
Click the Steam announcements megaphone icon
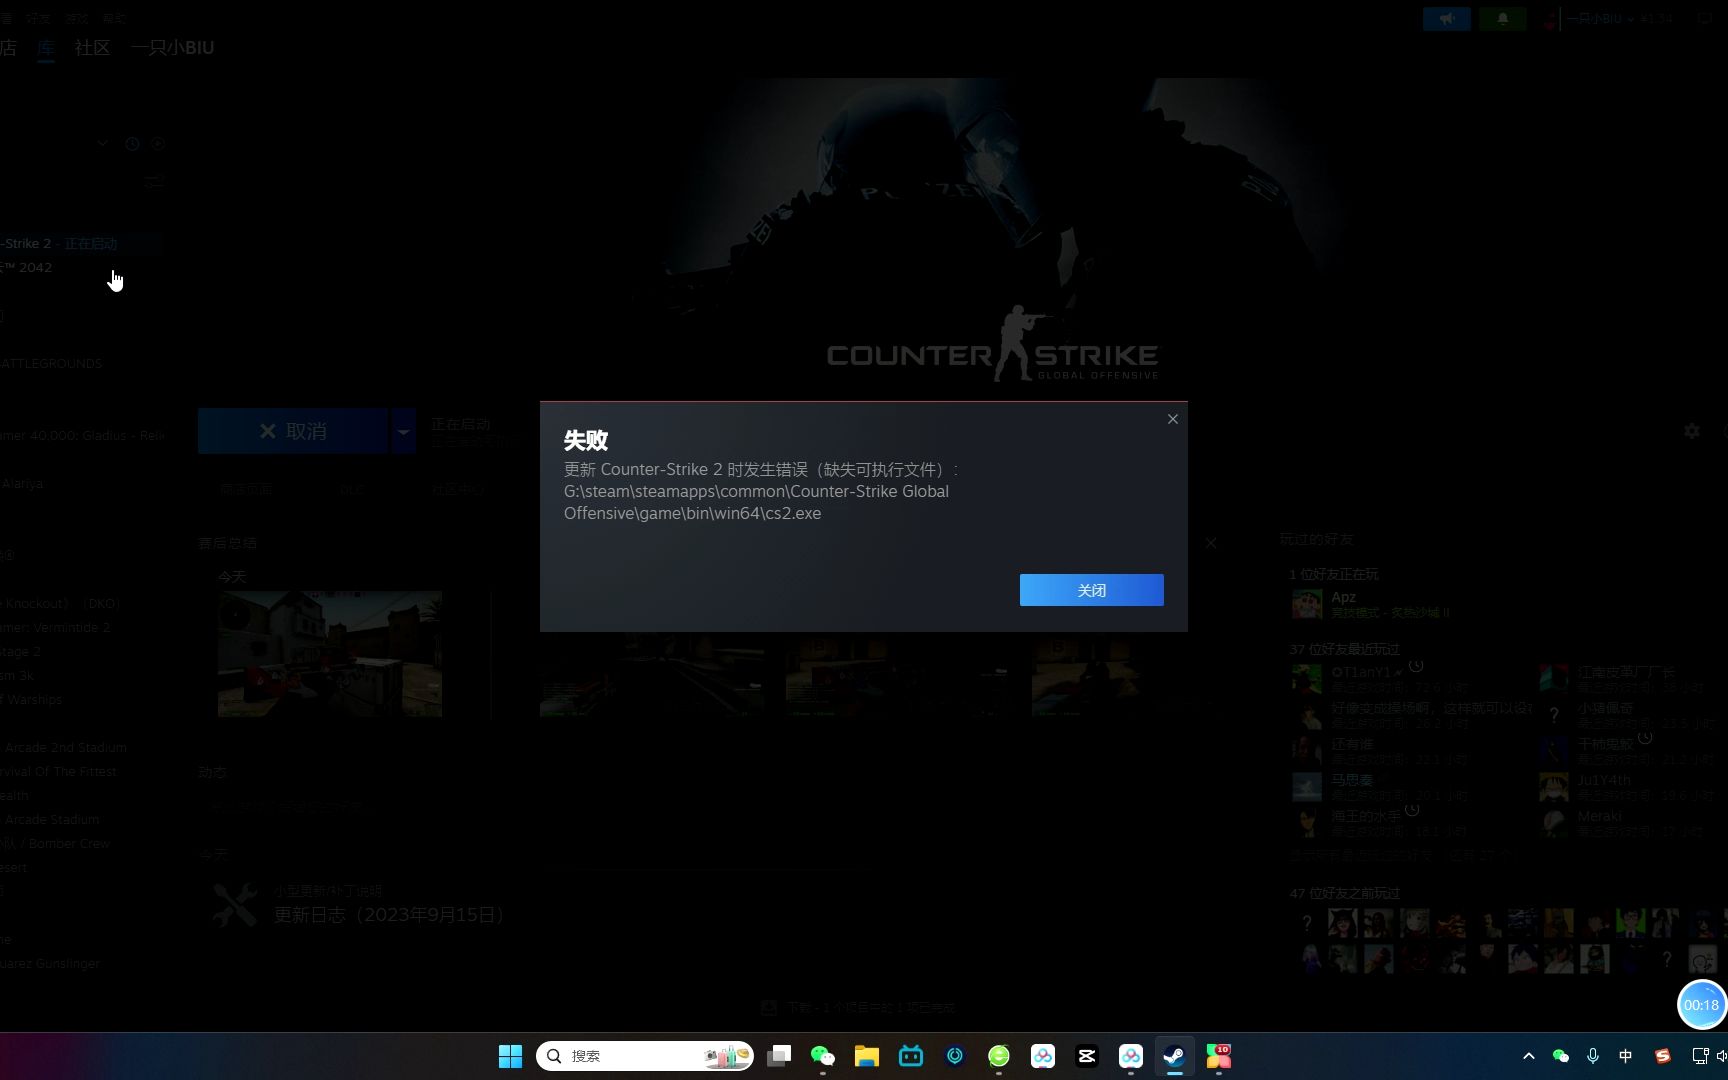pos(1447,19)
